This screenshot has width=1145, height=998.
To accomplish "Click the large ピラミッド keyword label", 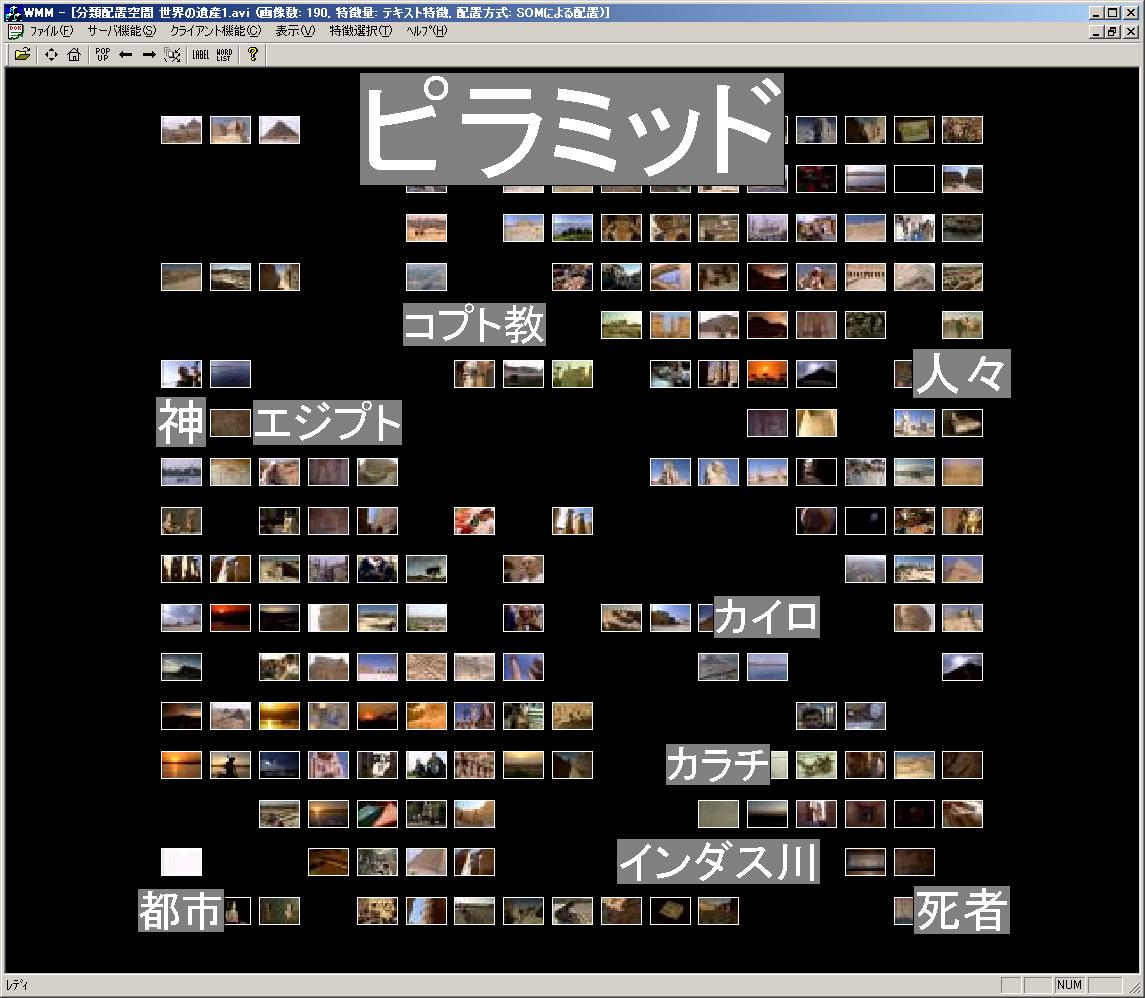I will click(x=571, y=130).
